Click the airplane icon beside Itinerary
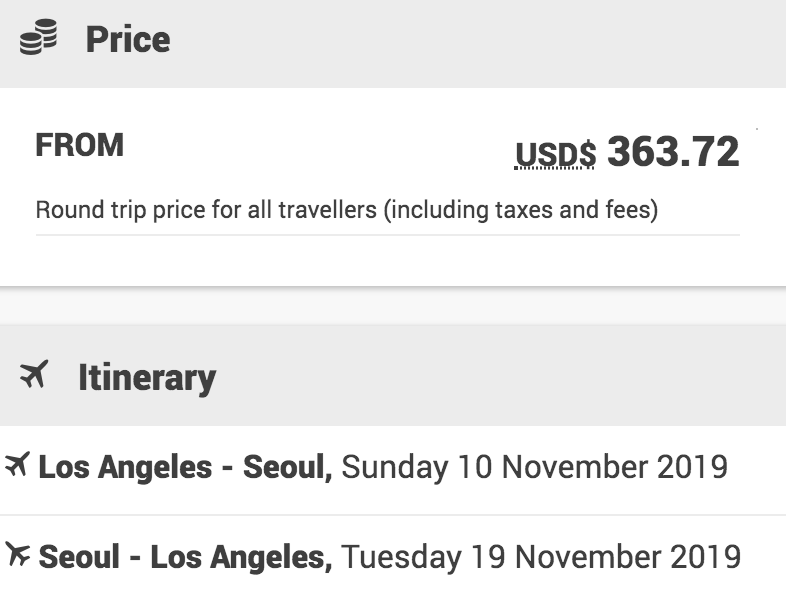This screenshot has height=600, width=786. pyautogui.click(x=35, y=376)
